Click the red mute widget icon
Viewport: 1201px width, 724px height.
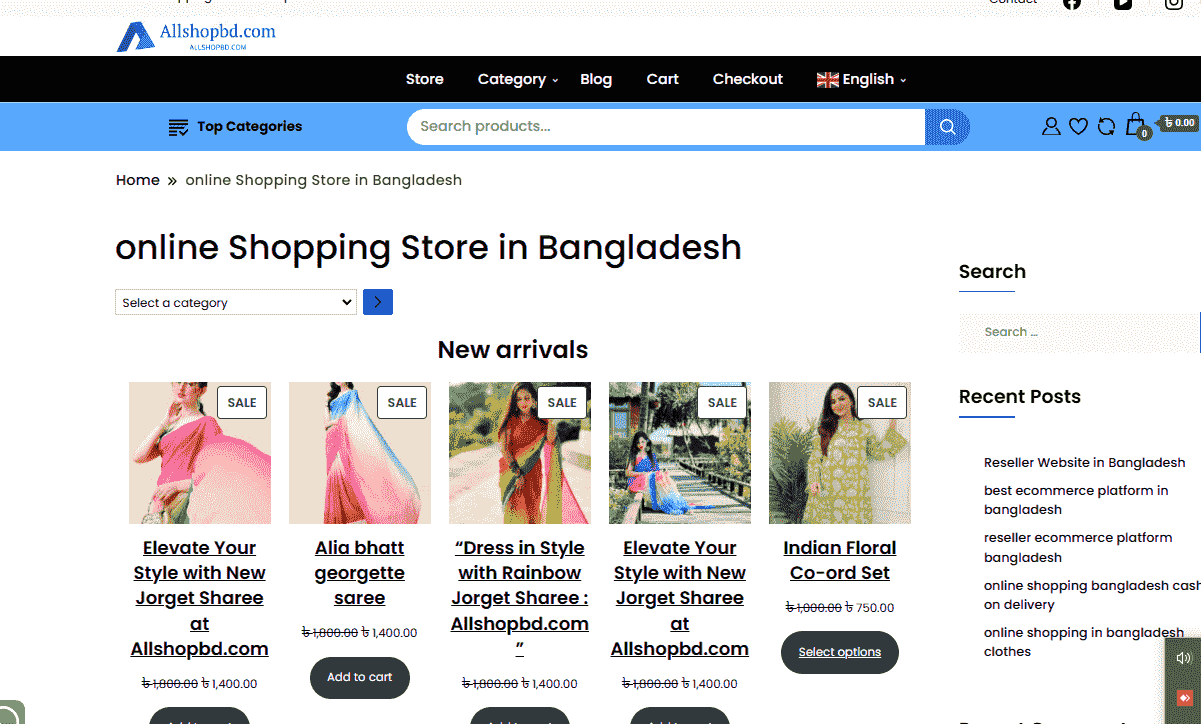tap(1185, 697)
